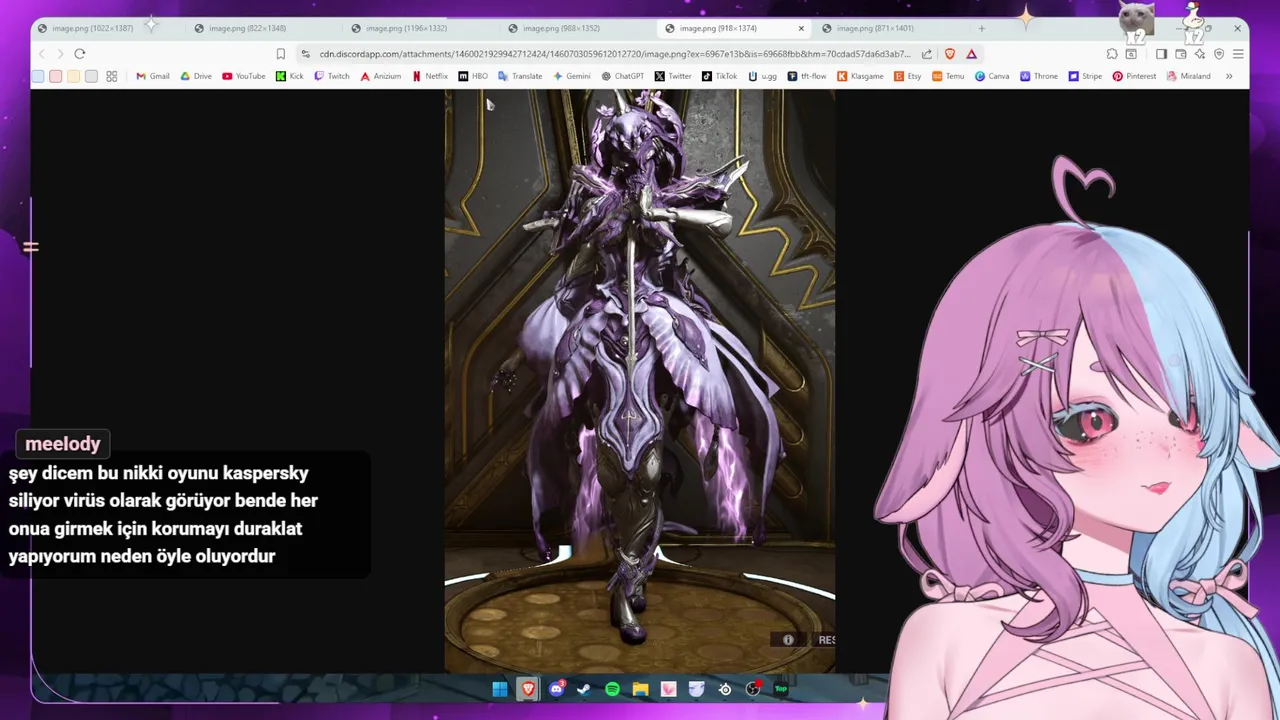Click the red bookmark folder icon
The image size is (1280, 720).
56,76
